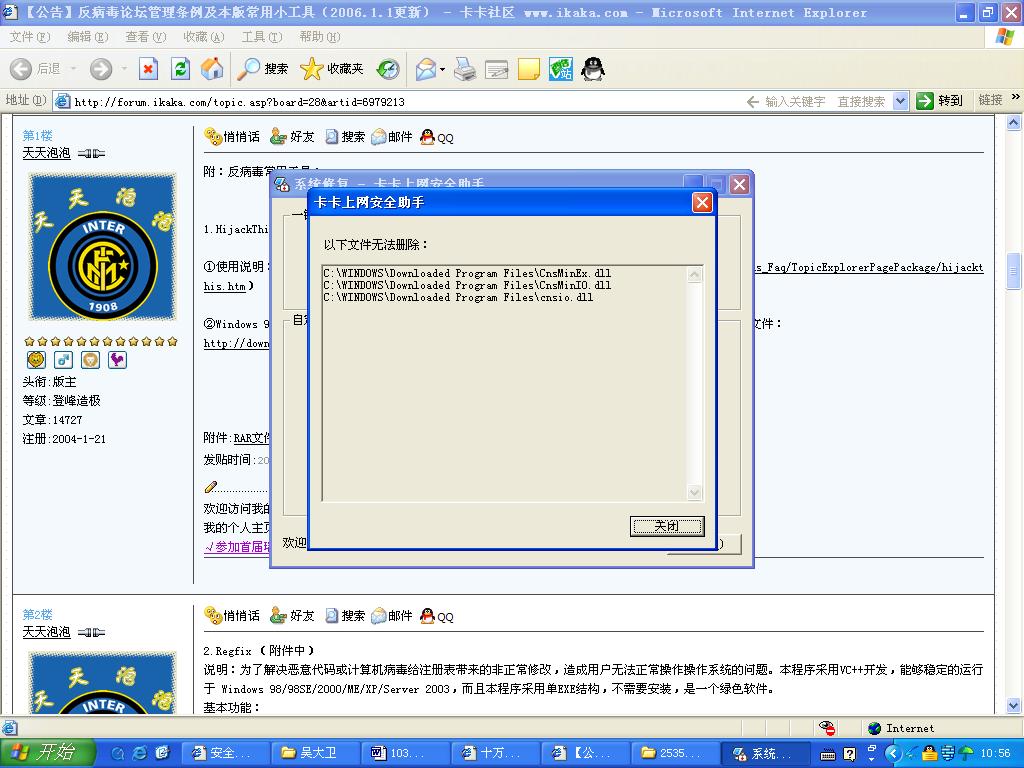Open the 工具(T) menu
1024x768 pixels.
(x=262, y=37)
